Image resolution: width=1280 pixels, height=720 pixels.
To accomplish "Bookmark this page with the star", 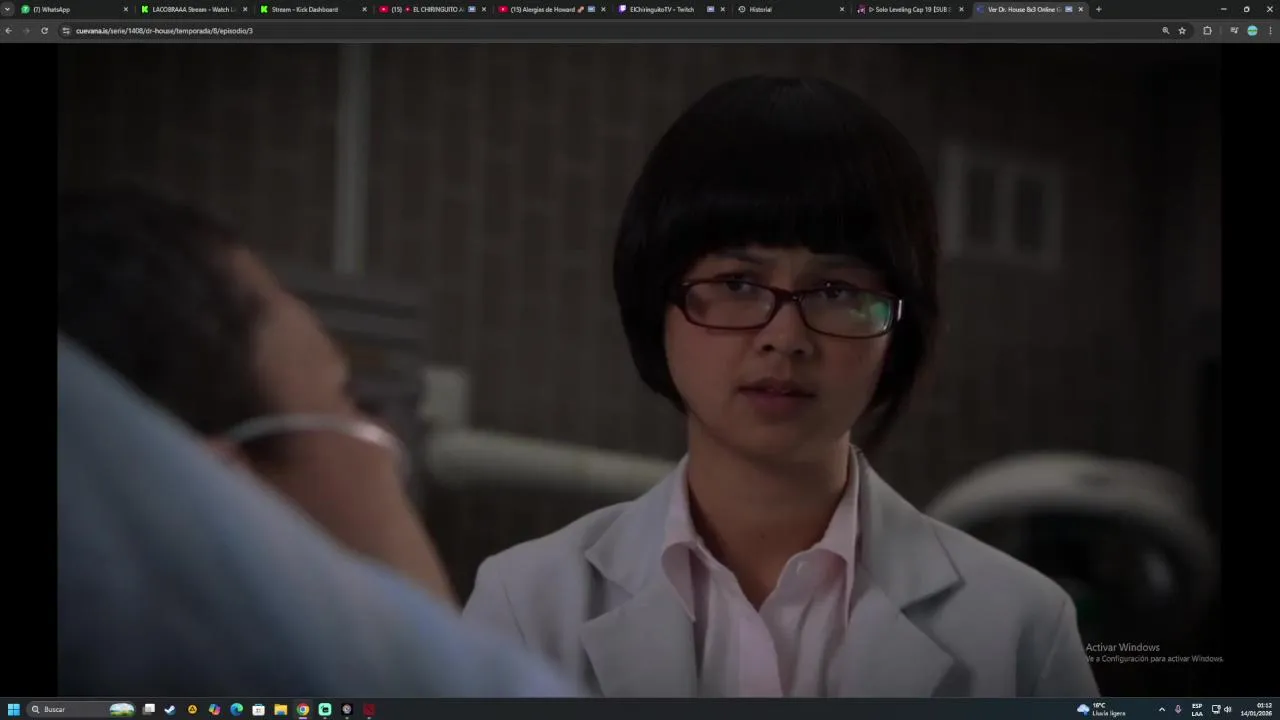I will [1182, 31].
